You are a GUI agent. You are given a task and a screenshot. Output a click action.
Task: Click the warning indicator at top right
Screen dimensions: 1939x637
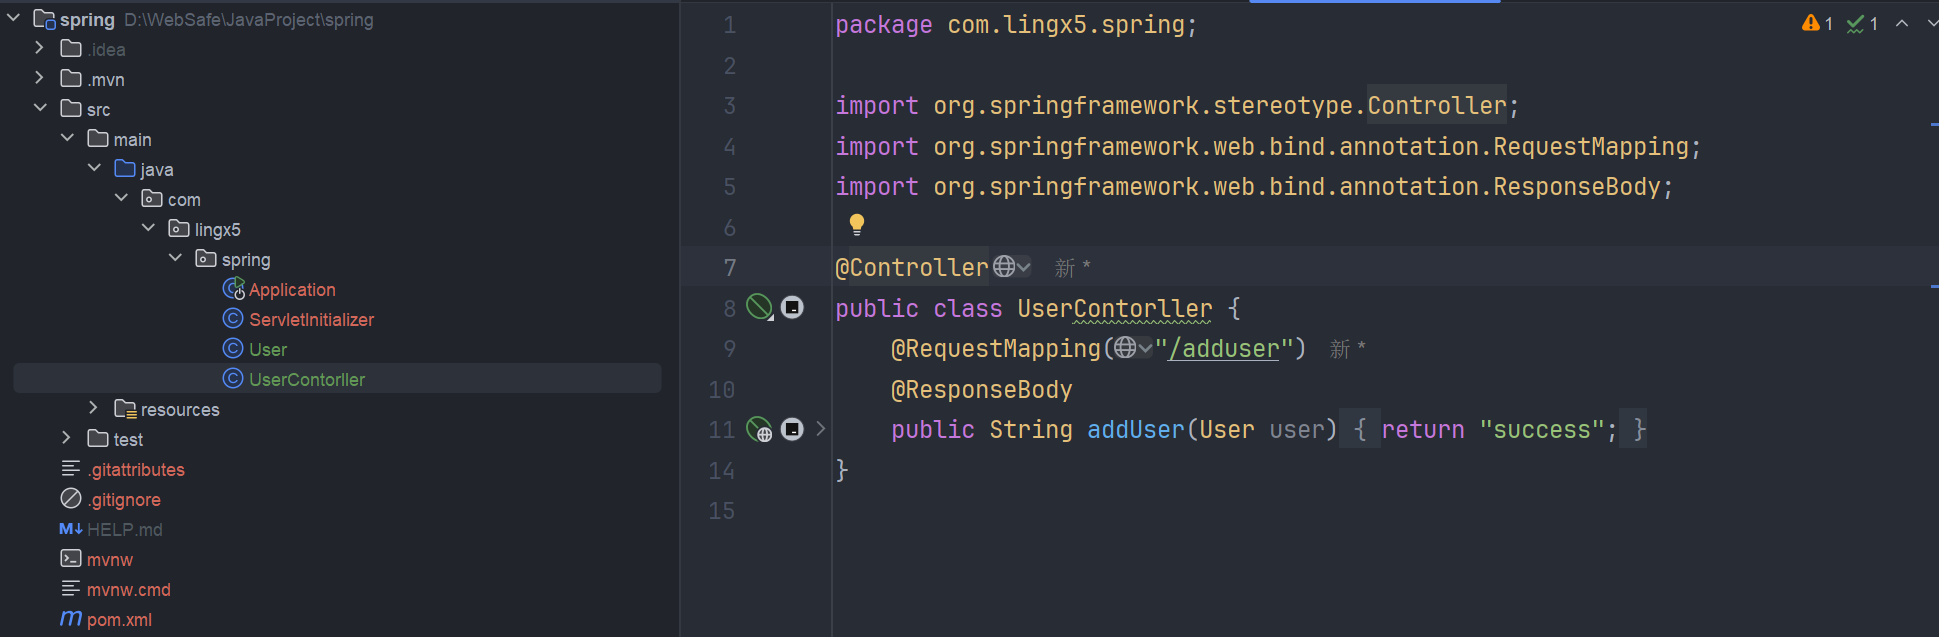[1817, 23]
